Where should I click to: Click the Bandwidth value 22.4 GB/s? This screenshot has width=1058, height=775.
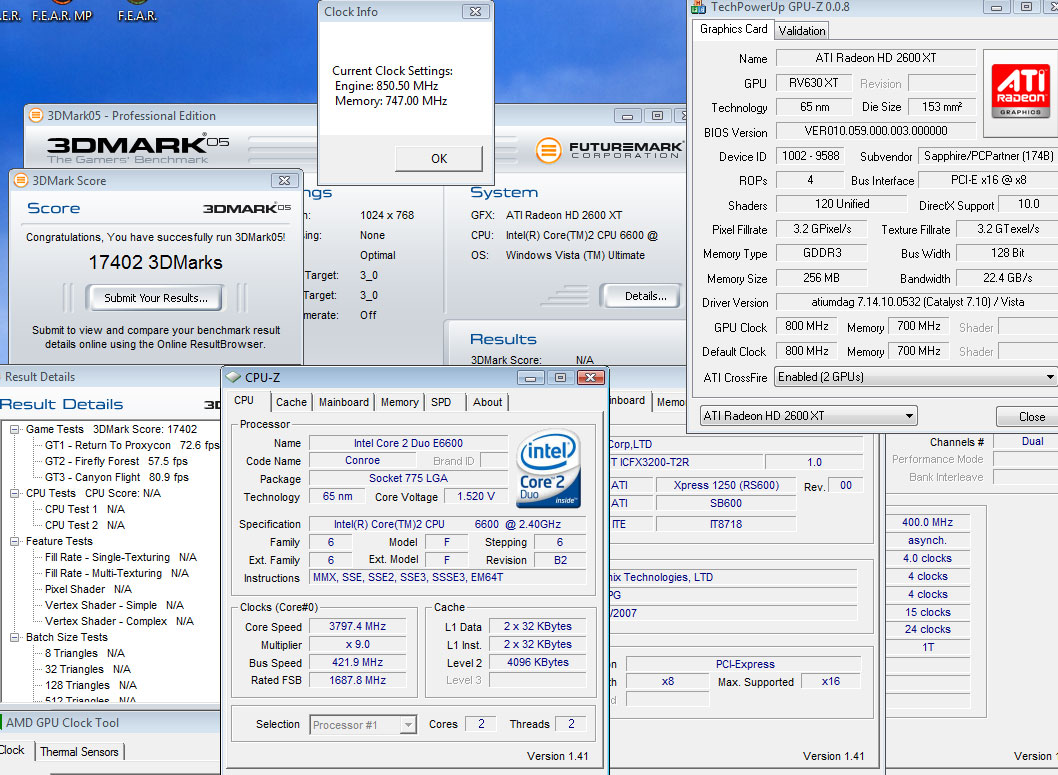click(x=1007, y=278)
